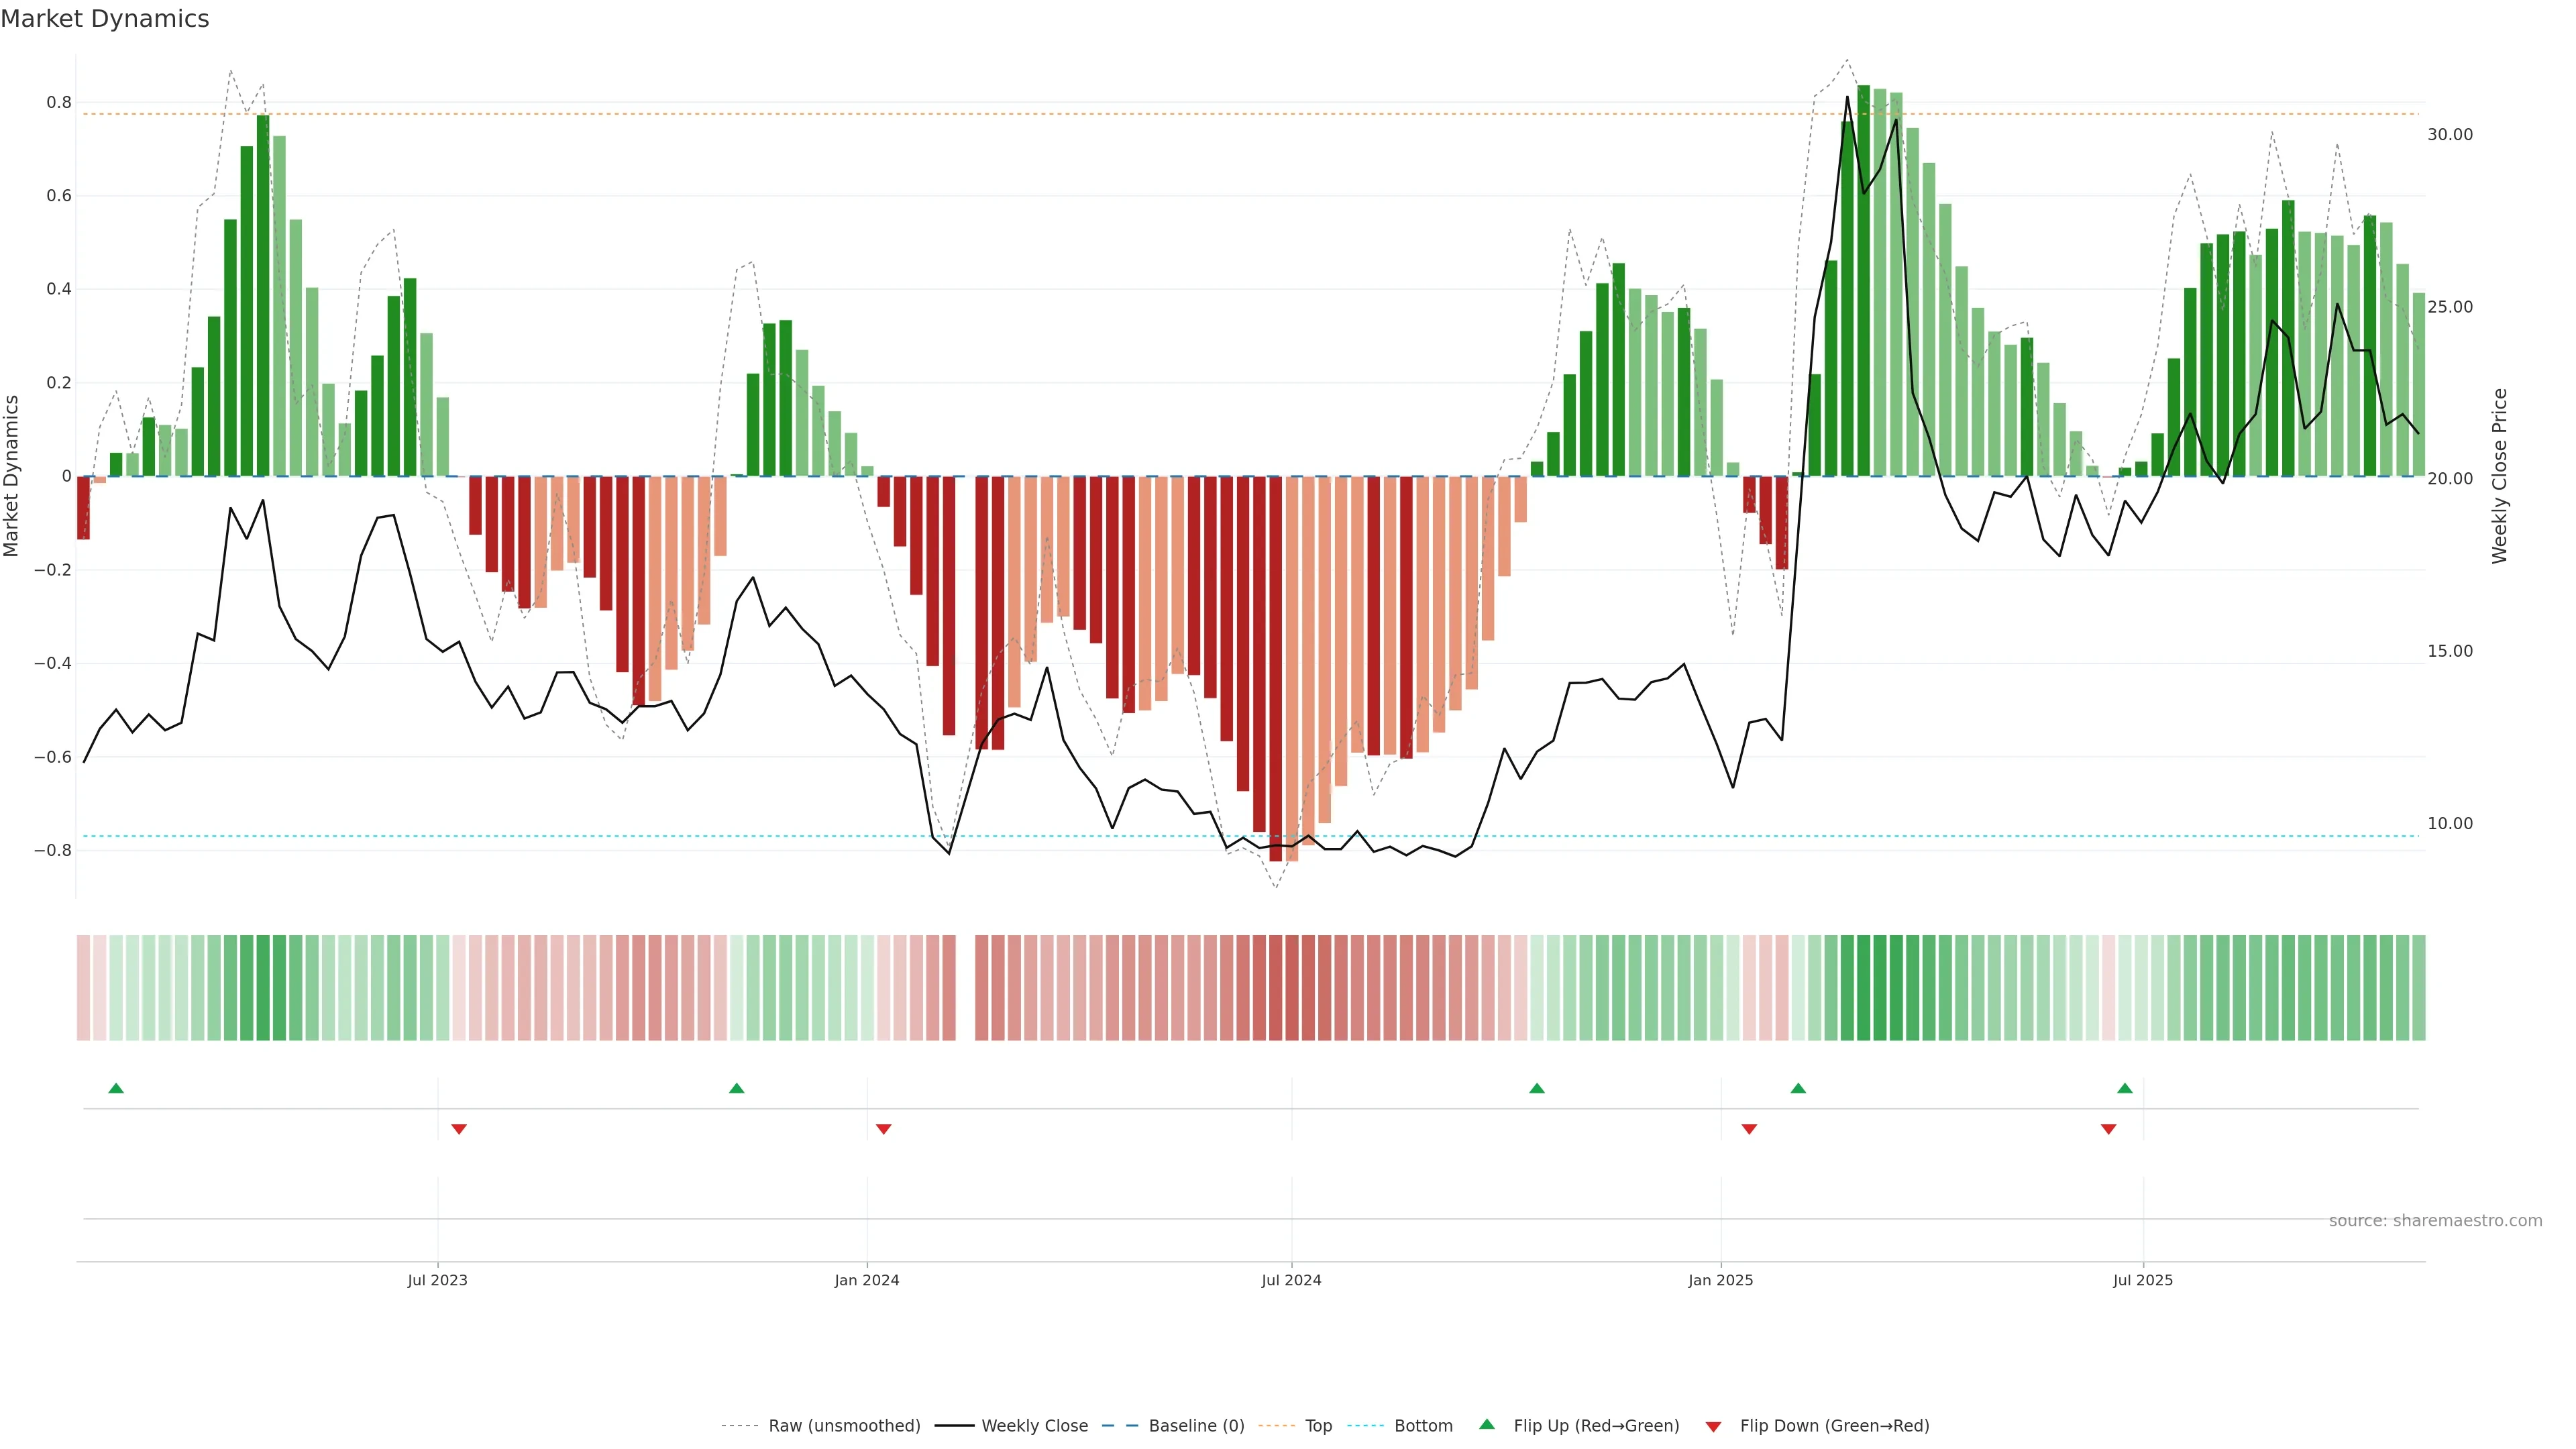Click the flip-up triangle just before Jul 2025

2125,1088
